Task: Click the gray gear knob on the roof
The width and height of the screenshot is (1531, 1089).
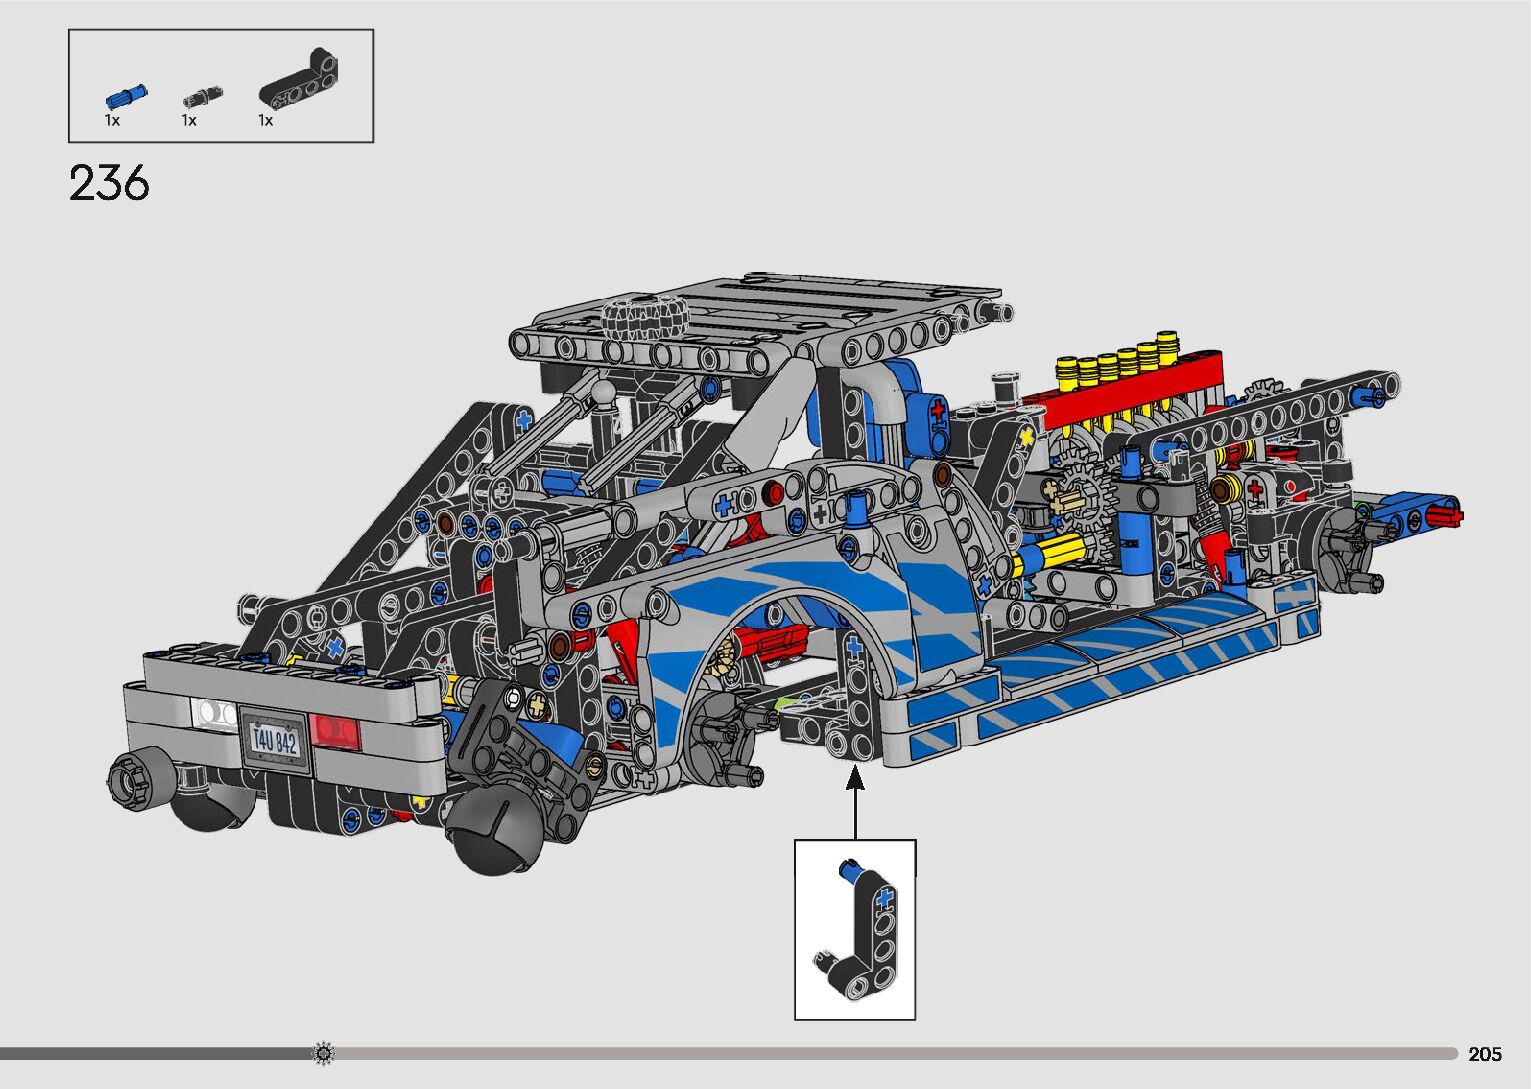Action: point(646,317)
